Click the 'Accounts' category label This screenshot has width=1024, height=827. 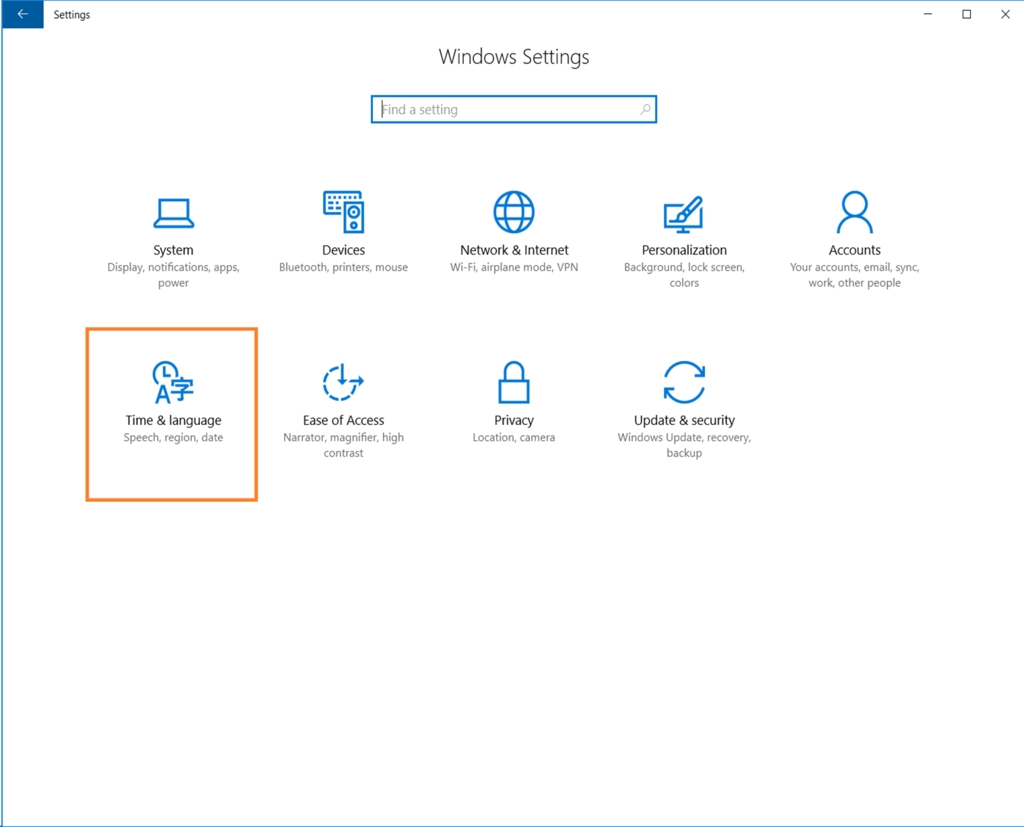coord(854,250)
